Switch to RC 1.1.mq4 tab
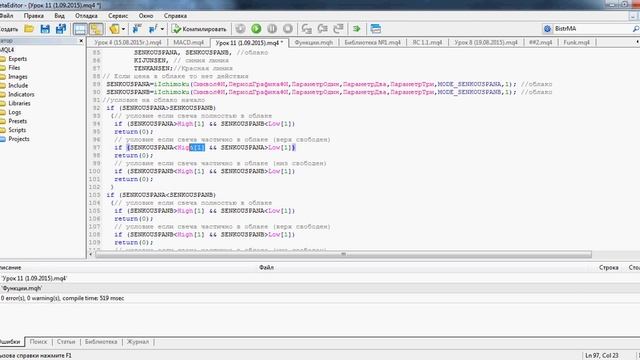 tap(427, 42)
